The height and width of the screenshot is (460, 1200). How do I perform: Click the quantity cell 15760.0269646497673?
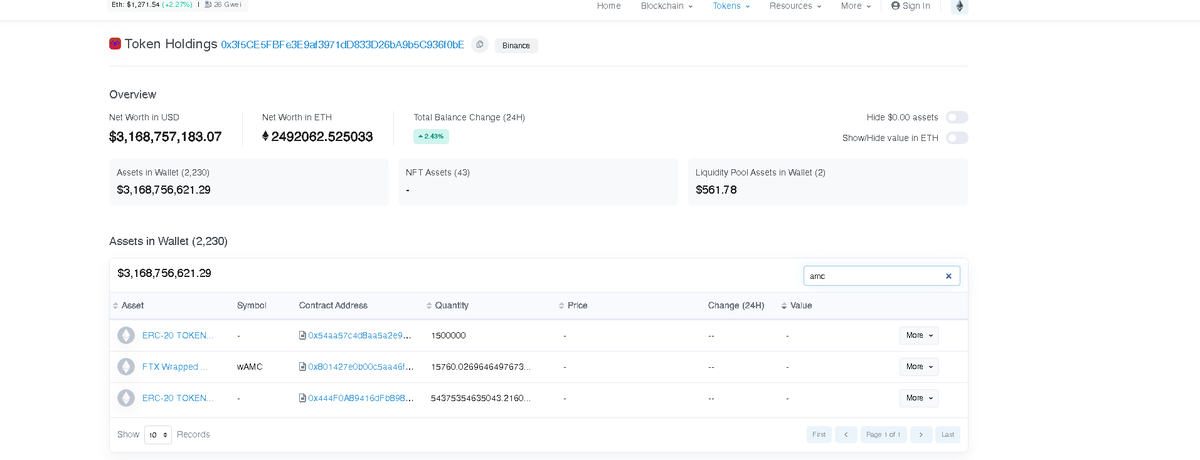(481, 367)
